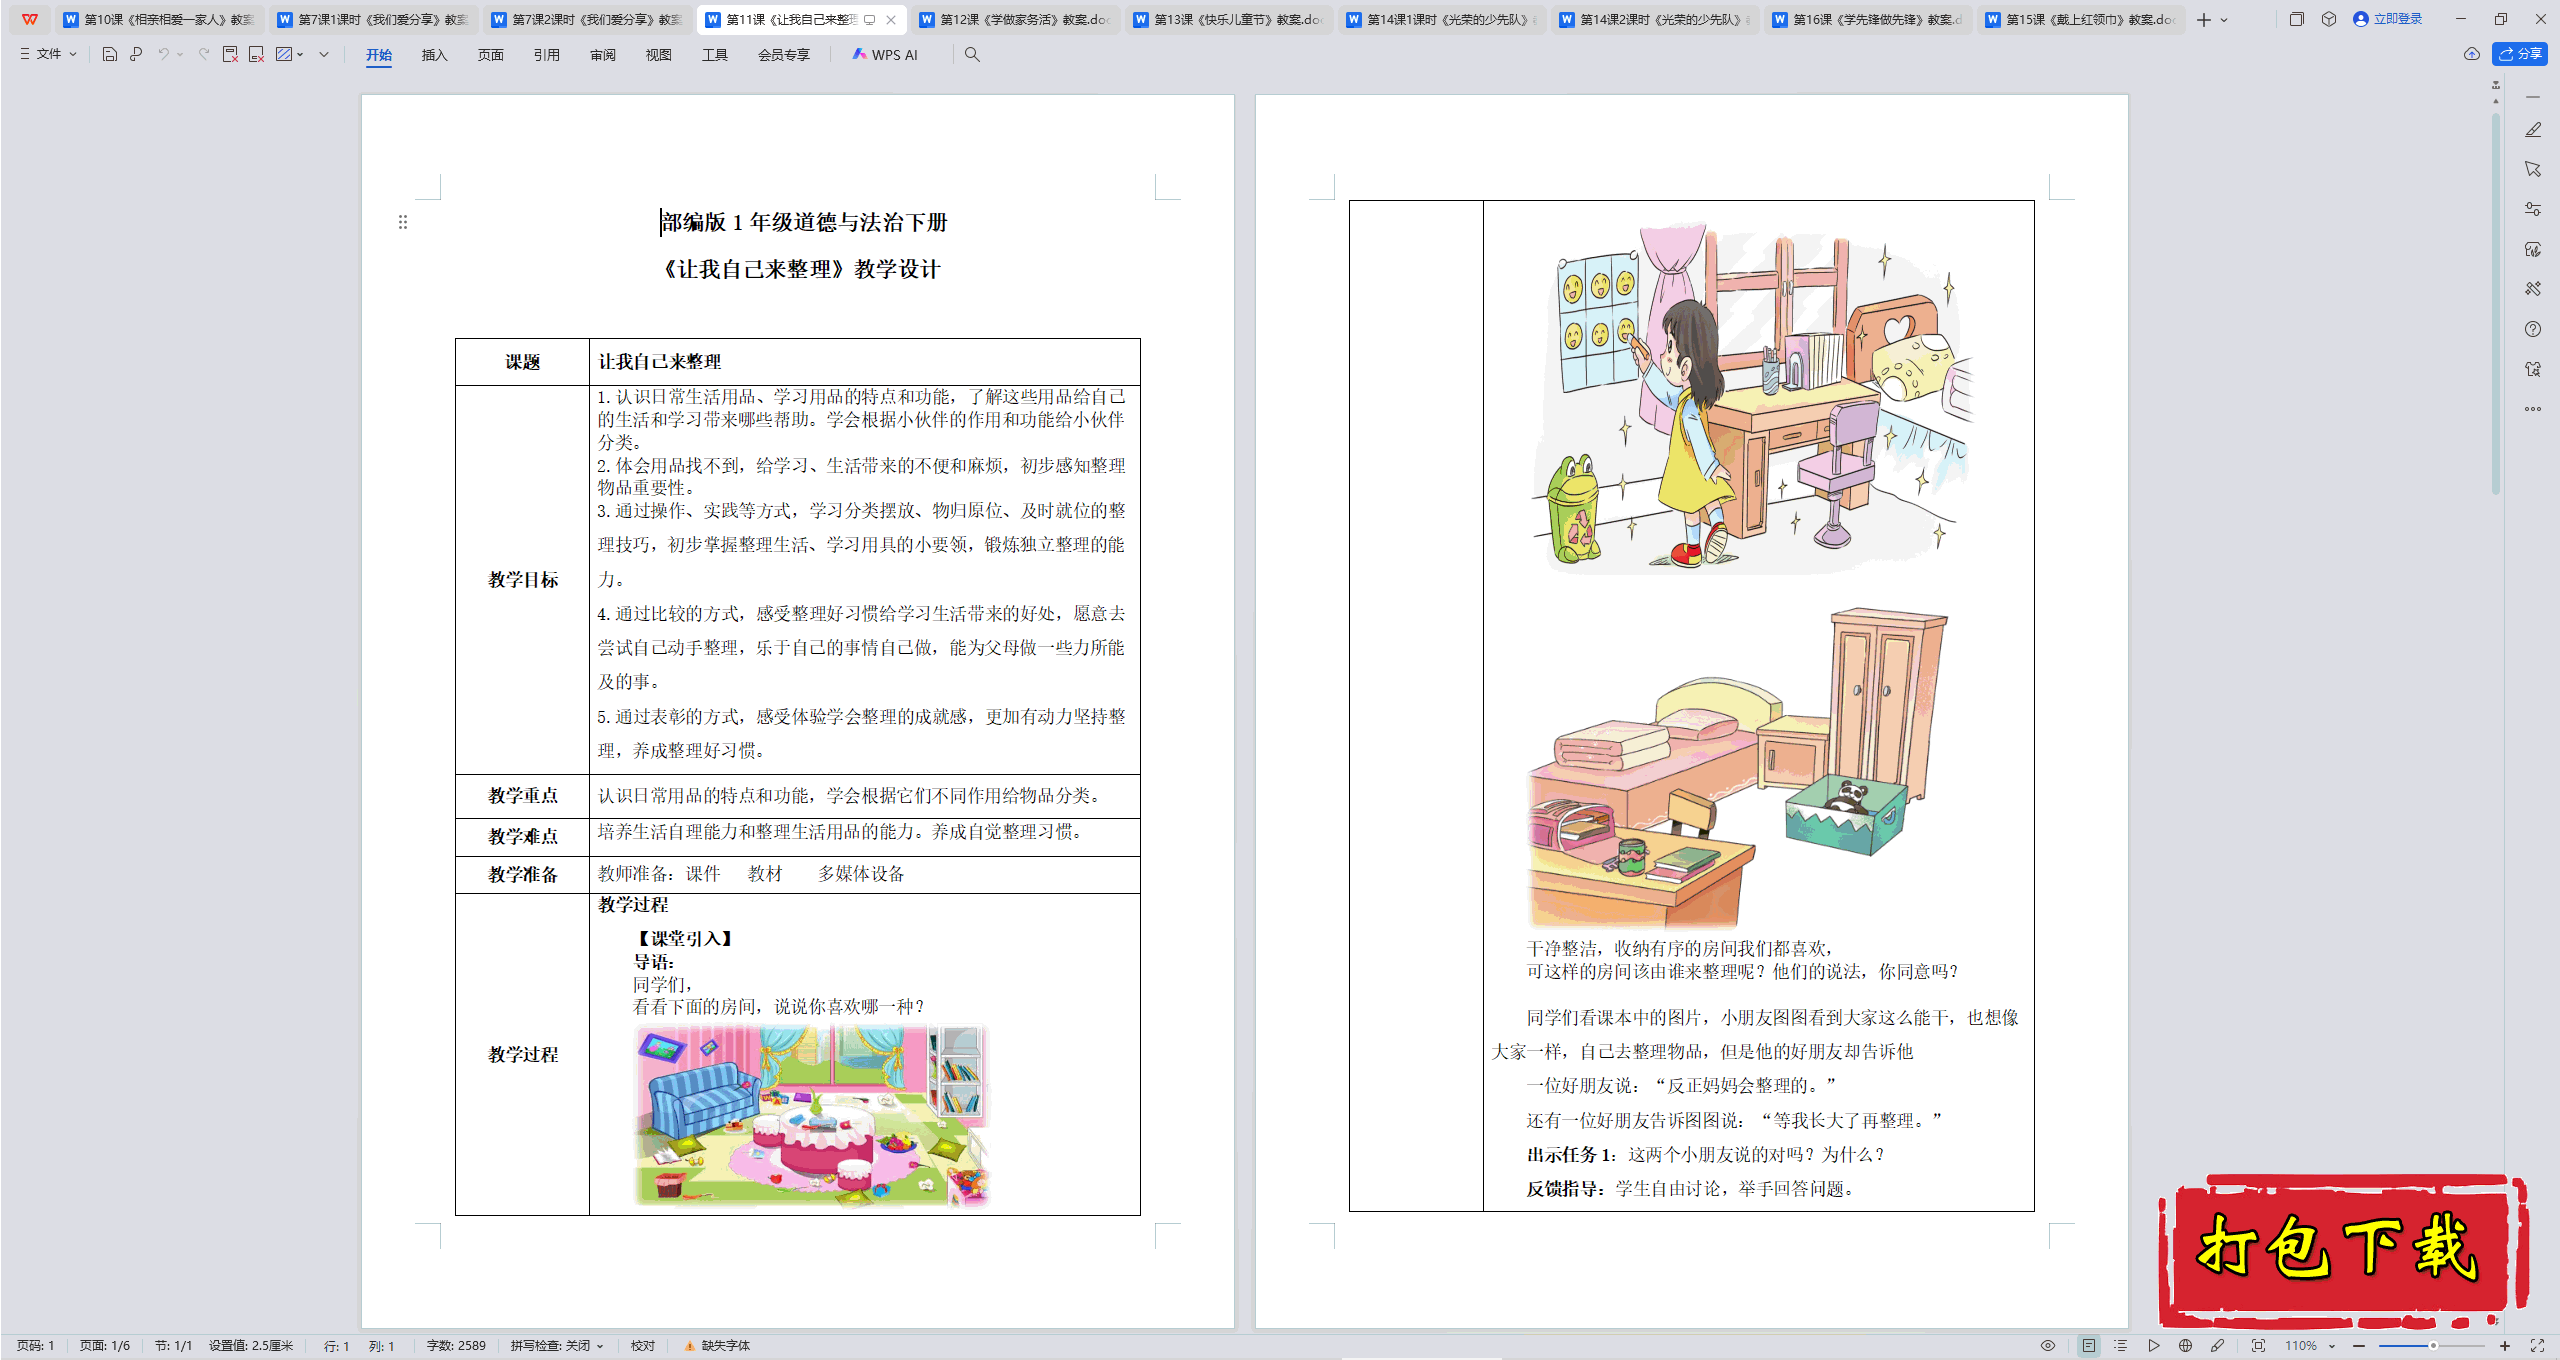The height and width of the screenshot is (1360, 2560).
Task: Click the zoom slider handle
Action: (x=2433, y=1346)
